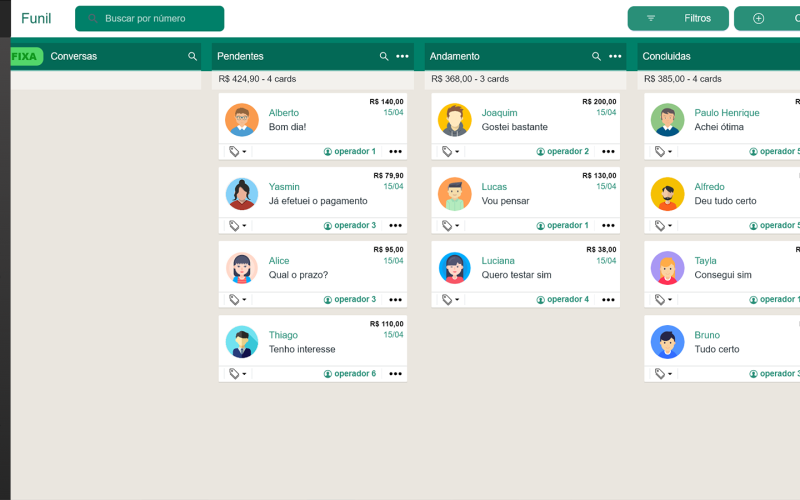800x500 pixels.
Task: Click Lucas's avatar picture
Action: pos(455,194)
